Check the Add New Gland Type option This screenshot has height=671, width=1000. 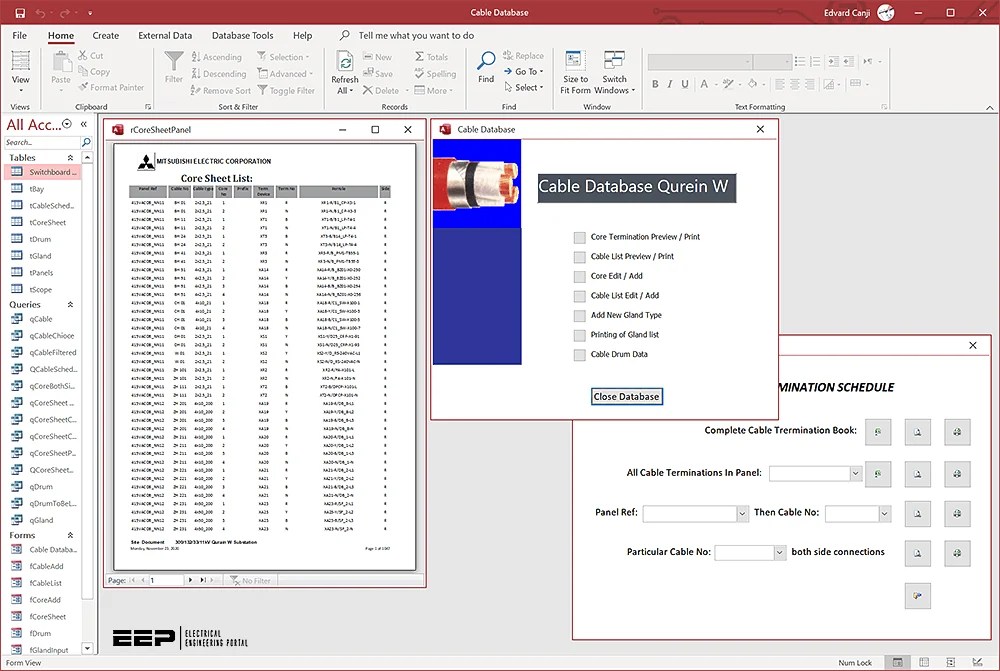578,315
